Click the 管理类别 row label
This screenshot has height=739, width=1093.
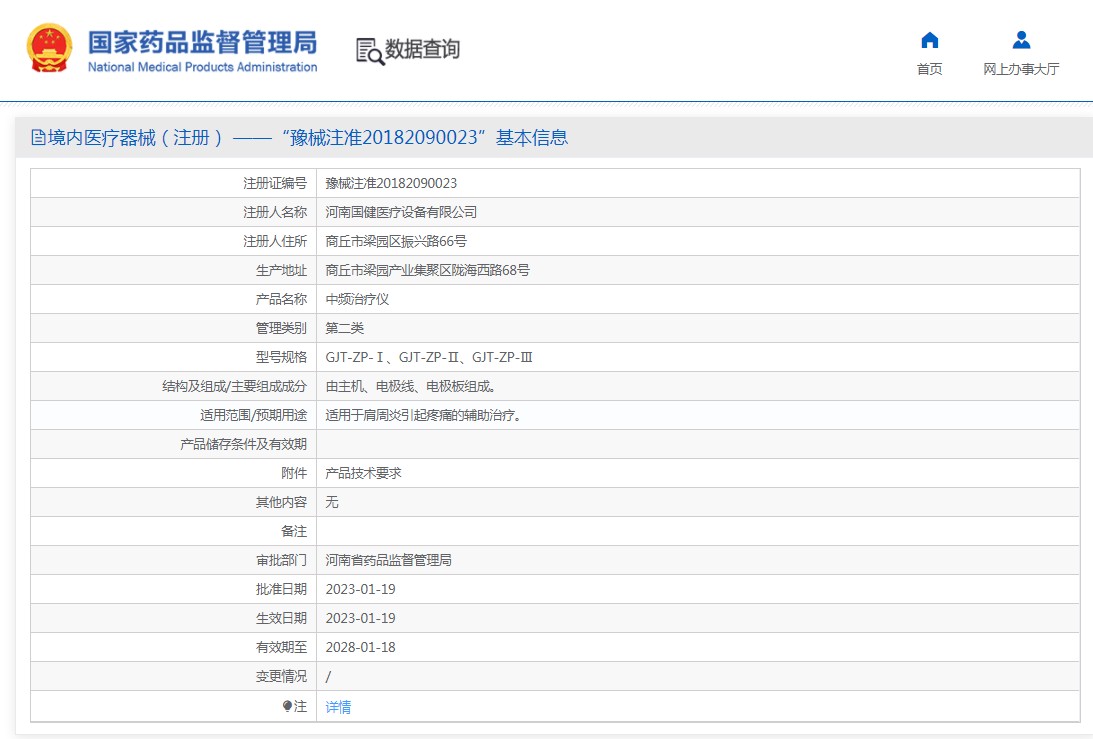click(x=281, y=328)
